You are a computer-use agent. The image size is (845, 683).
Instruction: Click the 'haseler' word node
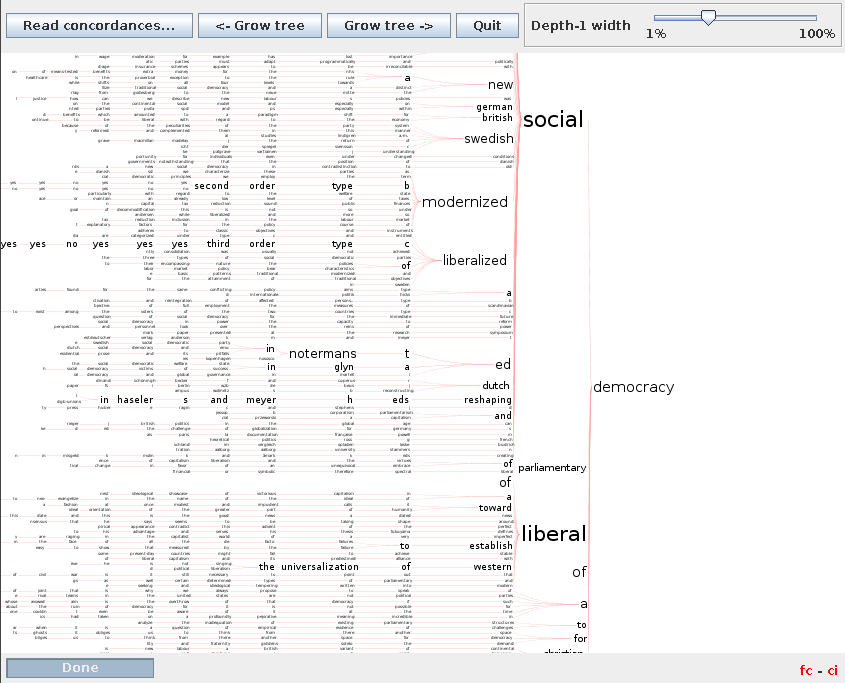pyautogui.click(x=135, y=400)
